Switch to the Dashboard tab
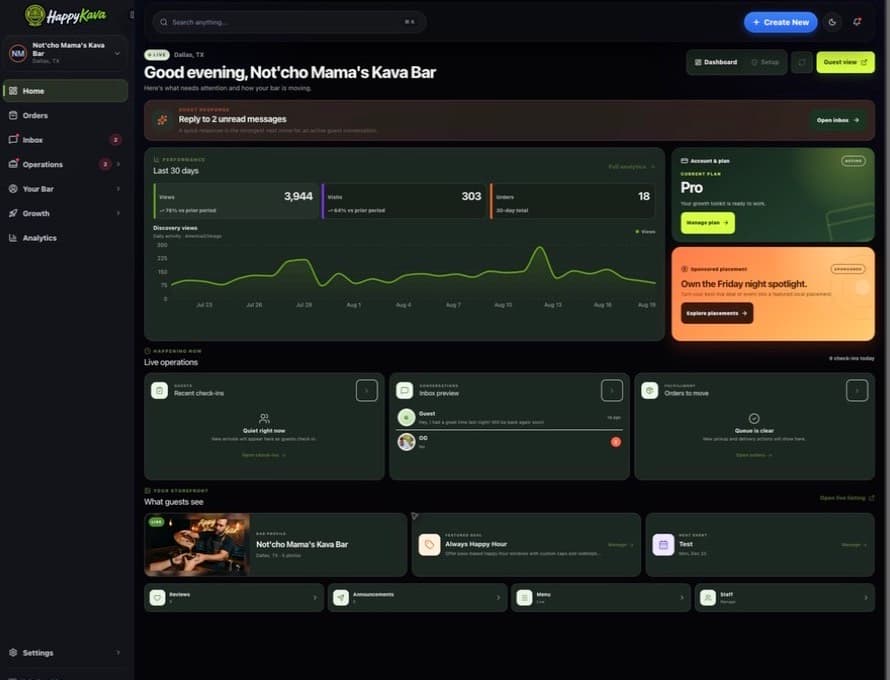Screen dimensions: 890x680 (716, 62)
